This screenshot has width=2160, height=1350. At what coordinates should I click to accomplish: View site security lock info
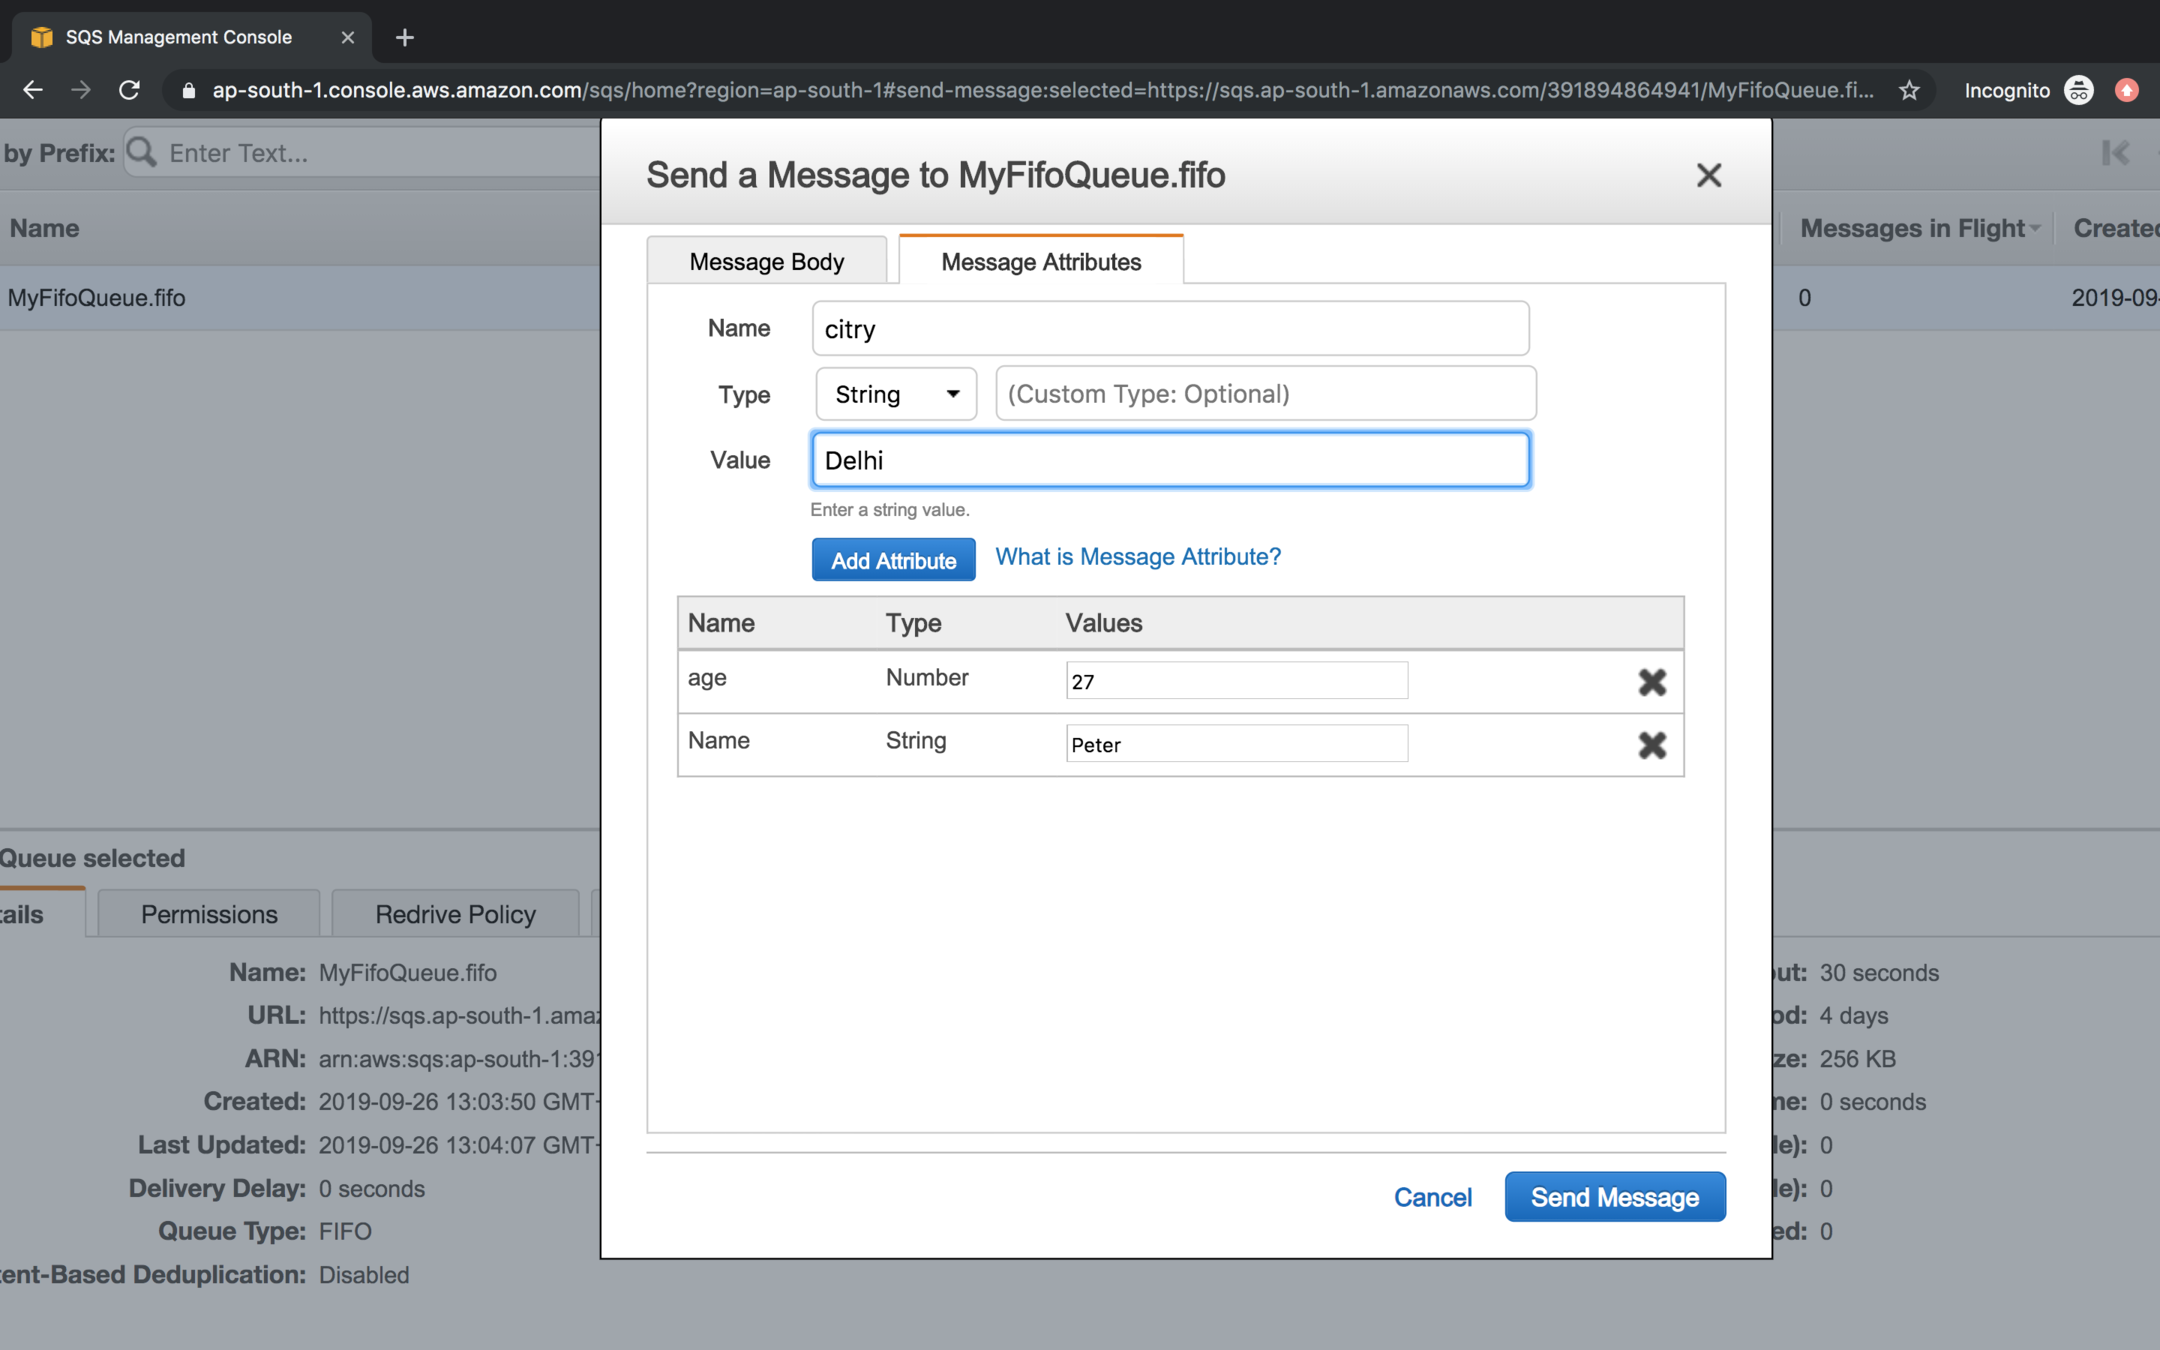tap(188, 91)
